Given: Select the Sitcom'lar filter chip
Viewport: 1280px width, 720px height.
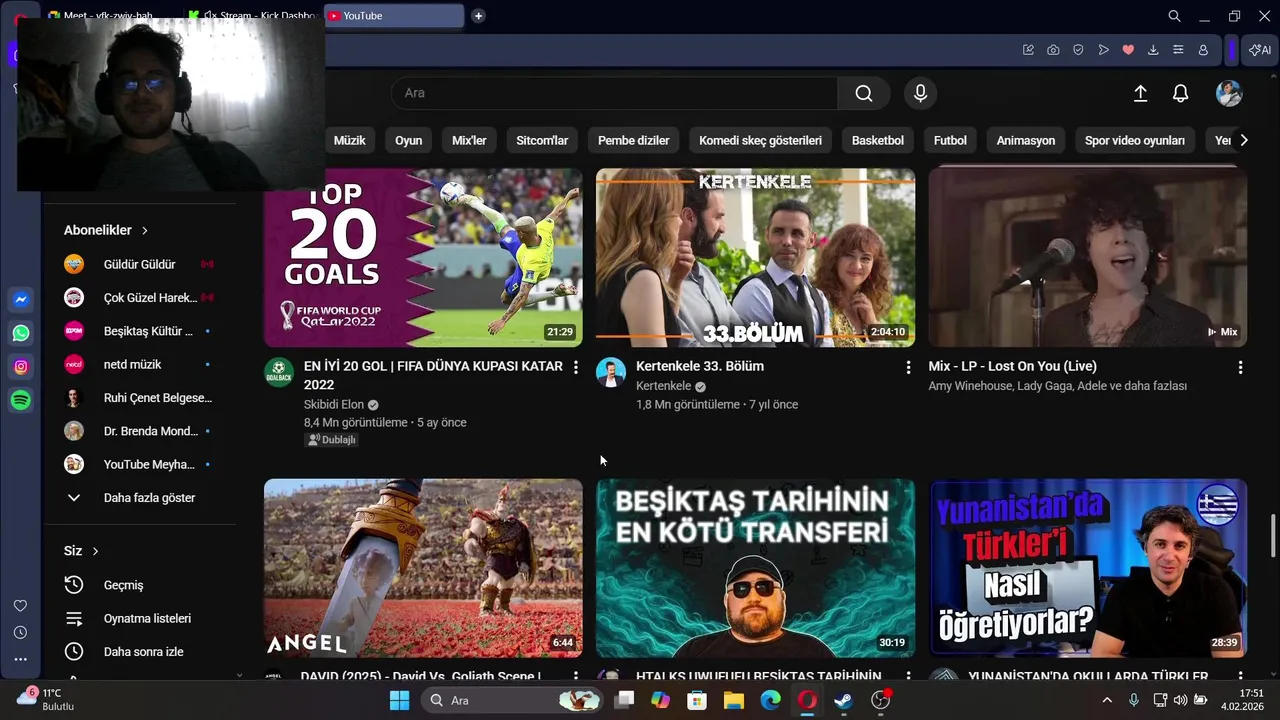Looking at the screenshot, I should click(542, 140).
